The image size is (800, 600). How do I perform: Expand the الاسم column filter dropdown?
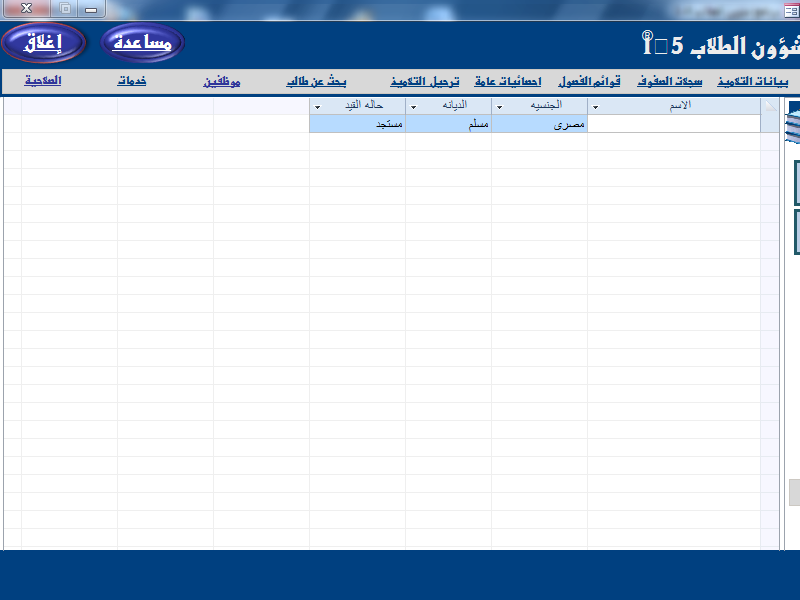(596, 106)
